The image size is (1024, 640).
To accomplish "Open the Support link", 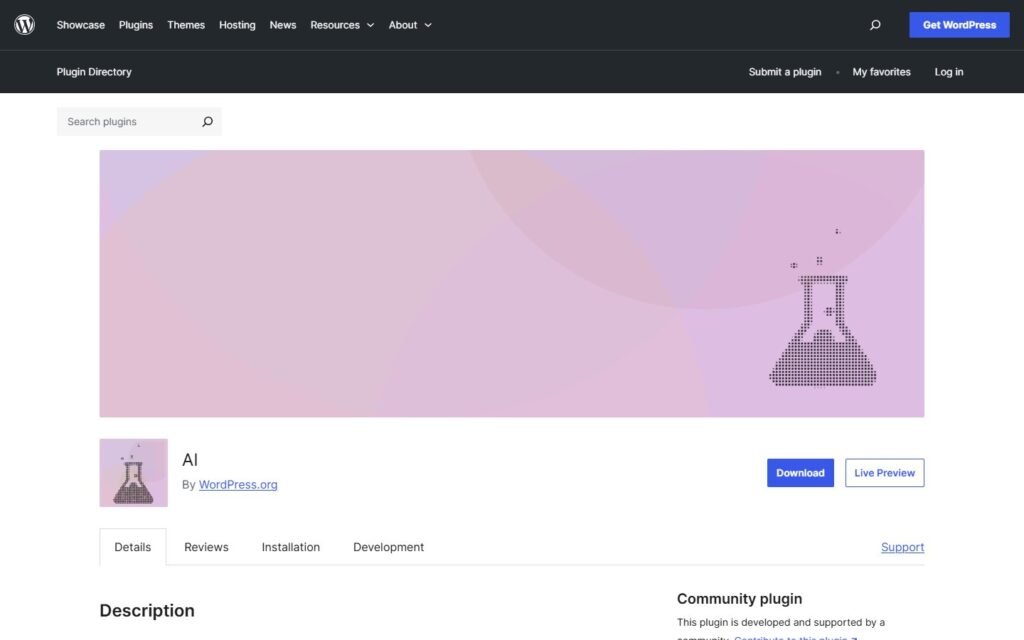I will pyautogui.click(x=903, y=547).
